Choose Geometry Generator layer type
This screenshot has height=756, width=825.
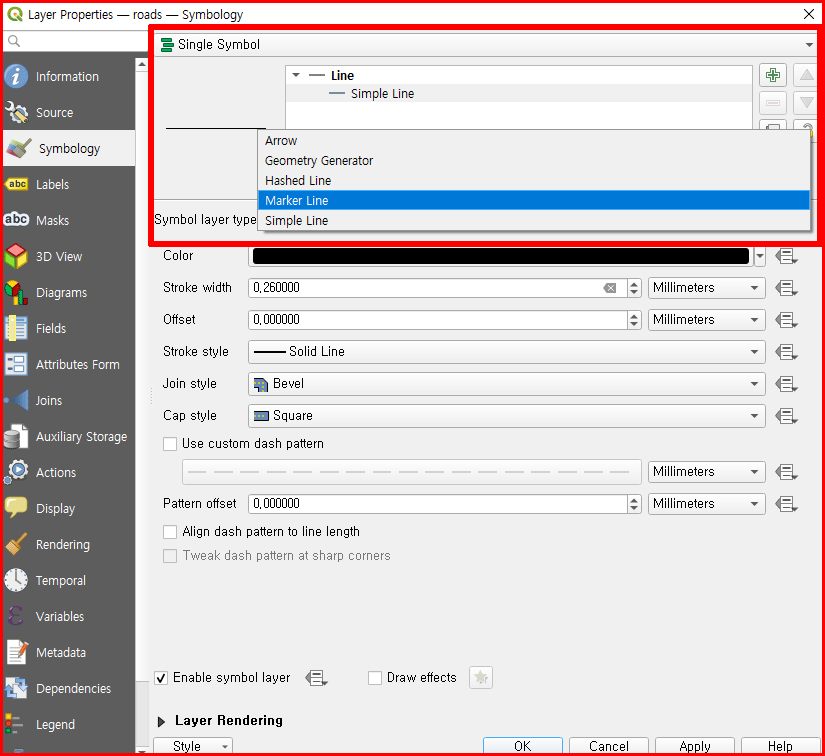click(x=534, y=160)
